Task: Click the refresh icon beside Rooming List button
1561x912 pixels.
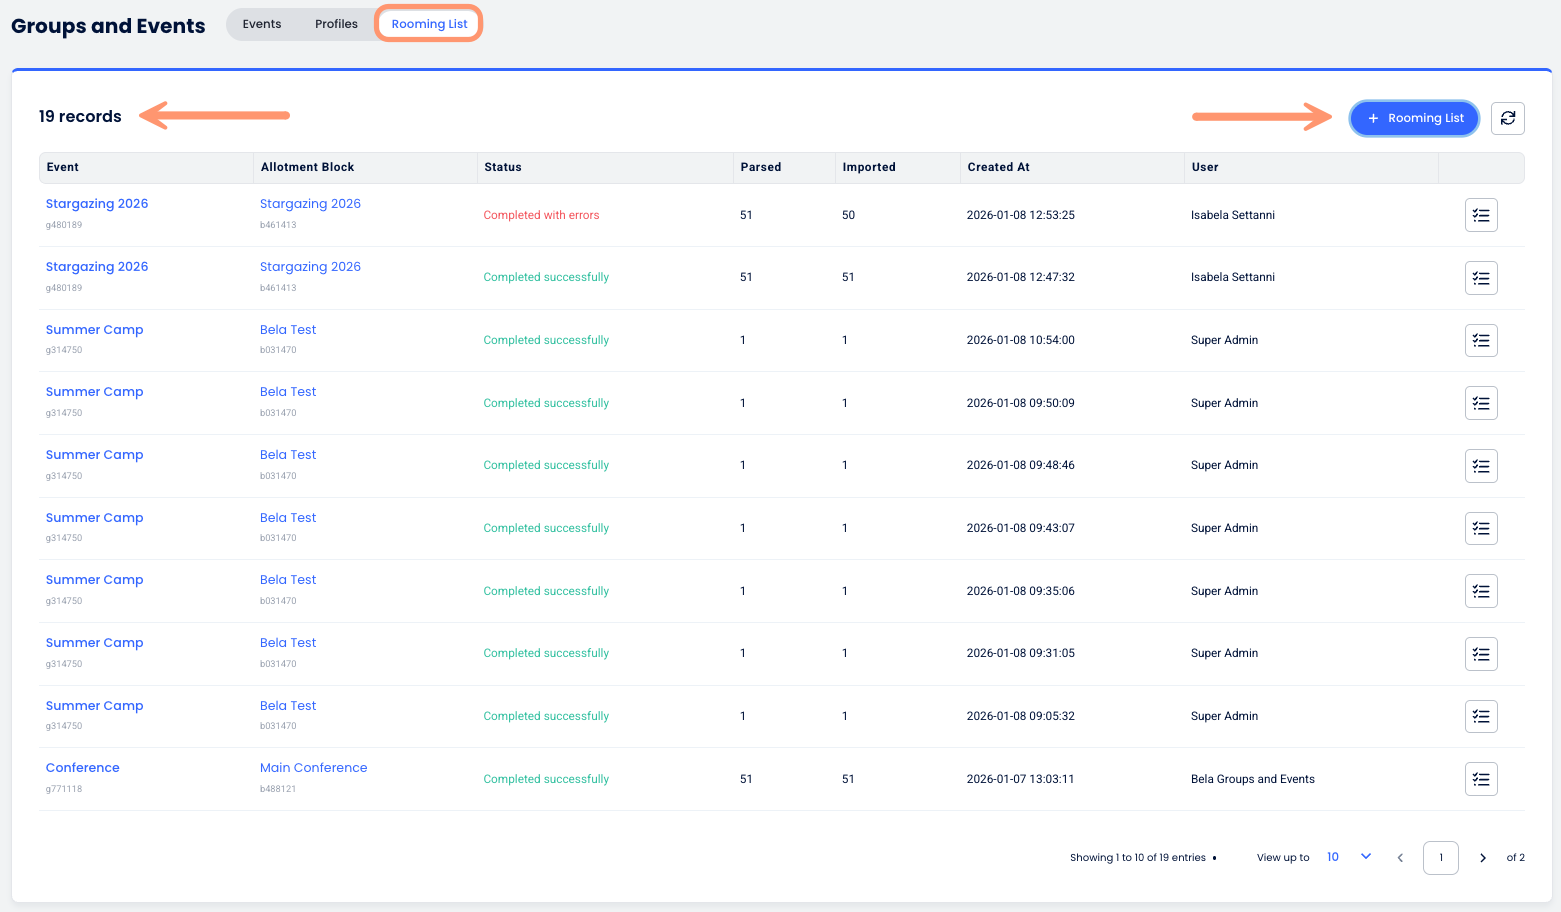Action: point(1507,118)
